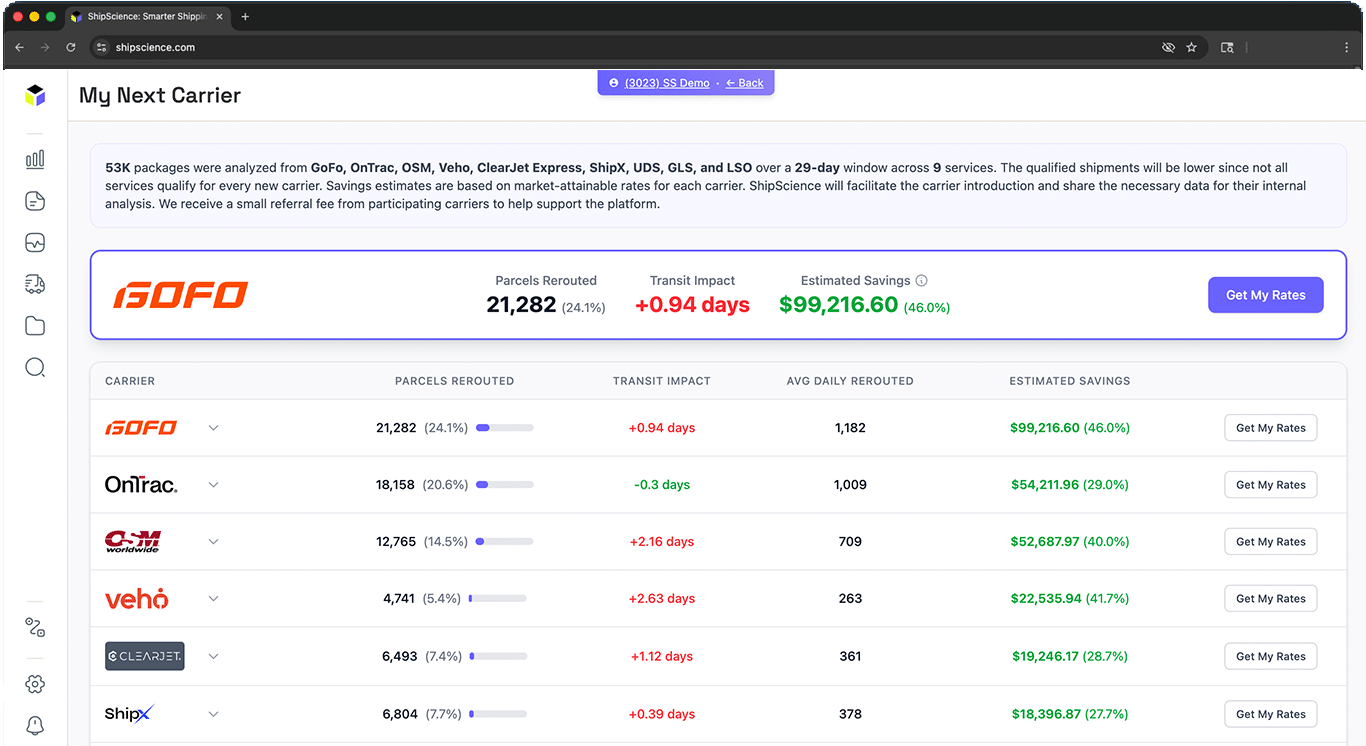
Task: Click the info icon next to Estimated Savings
Action: [920, 280]
